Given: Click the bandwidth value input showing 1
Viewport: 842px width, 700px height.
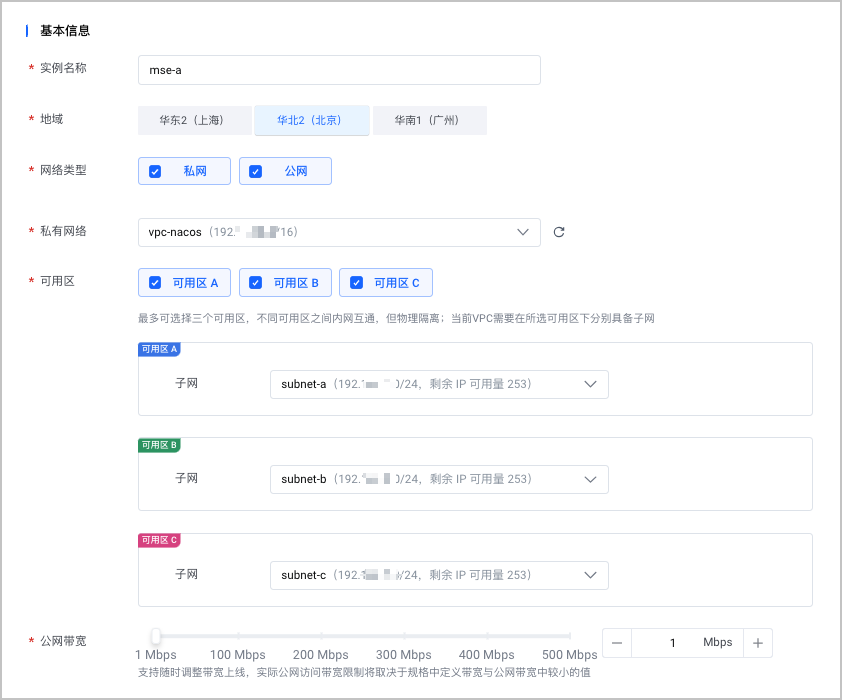Looking at the screenshot, I should pos(672,643).
